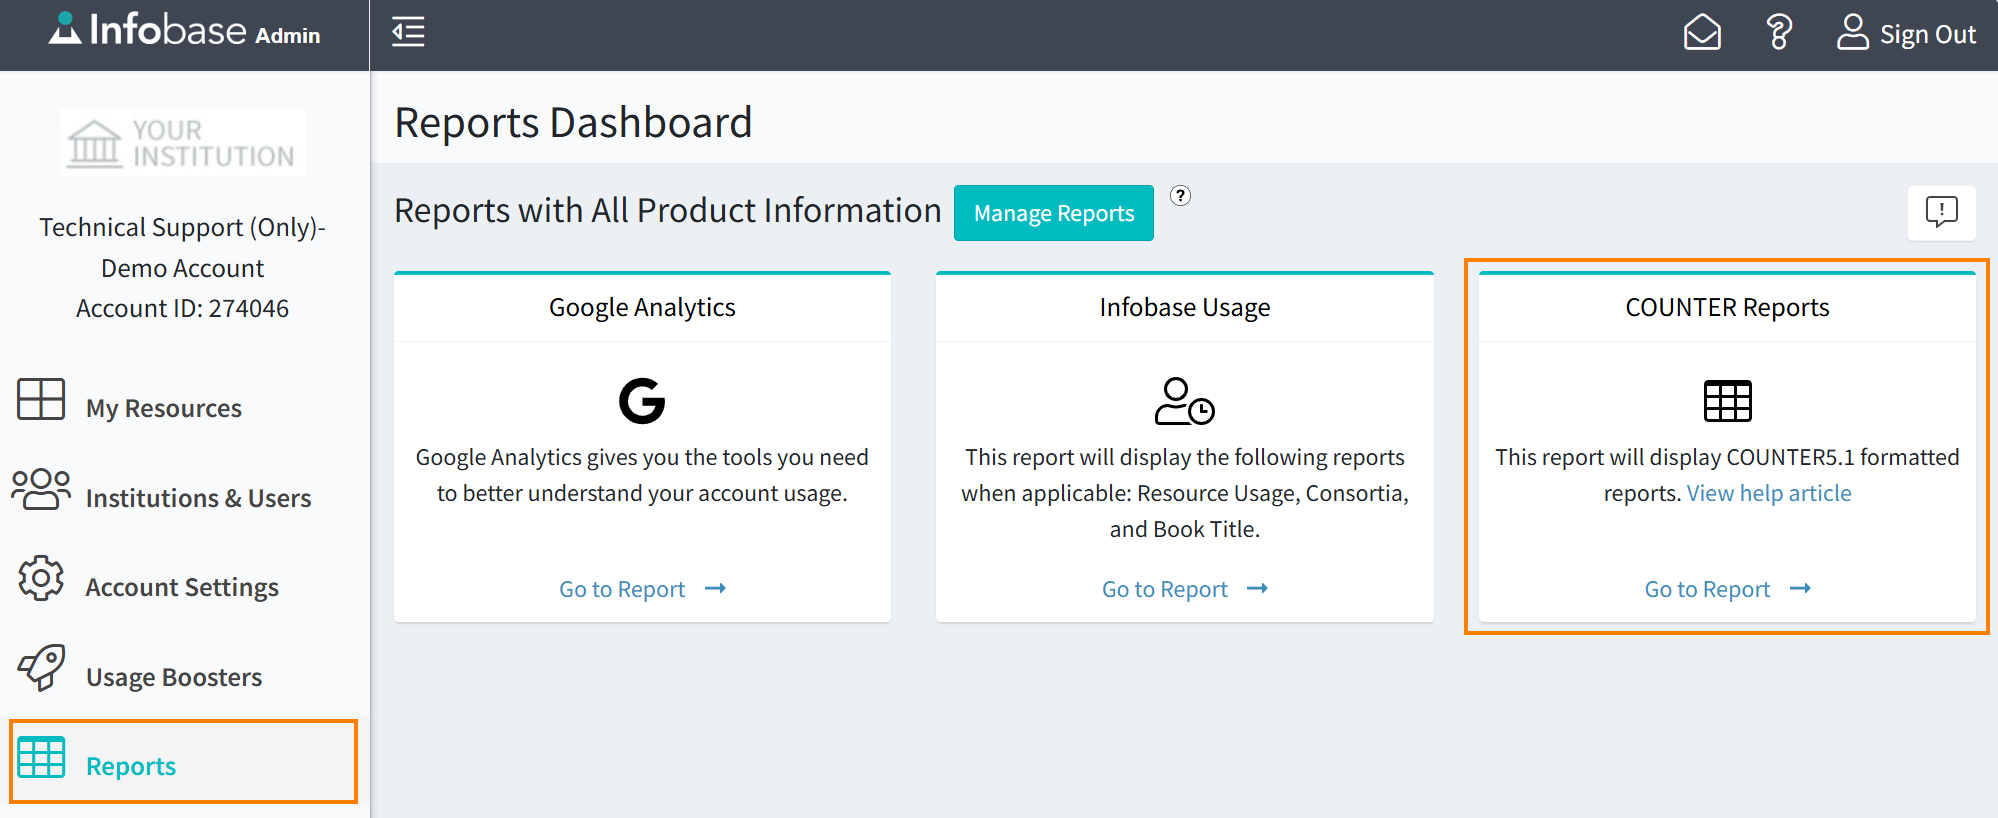1998x818 pixels.
Task: Go to Report under Infobase Usage
Action: coord(1165,589)
